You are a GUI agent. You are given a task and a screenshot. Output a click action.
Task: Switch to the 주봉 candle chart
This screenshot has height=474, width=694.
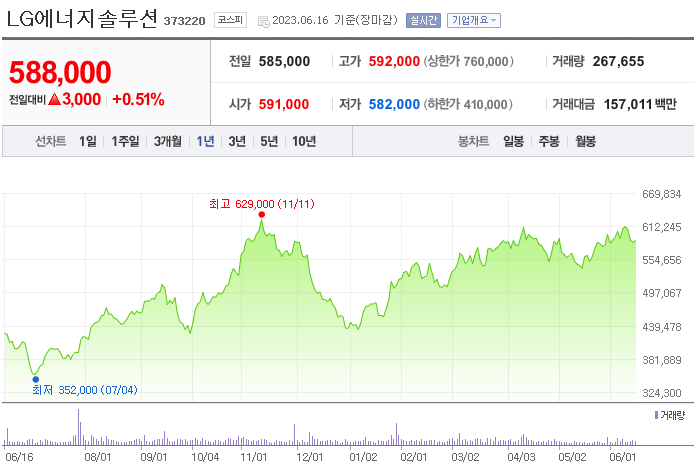point(549,141)
